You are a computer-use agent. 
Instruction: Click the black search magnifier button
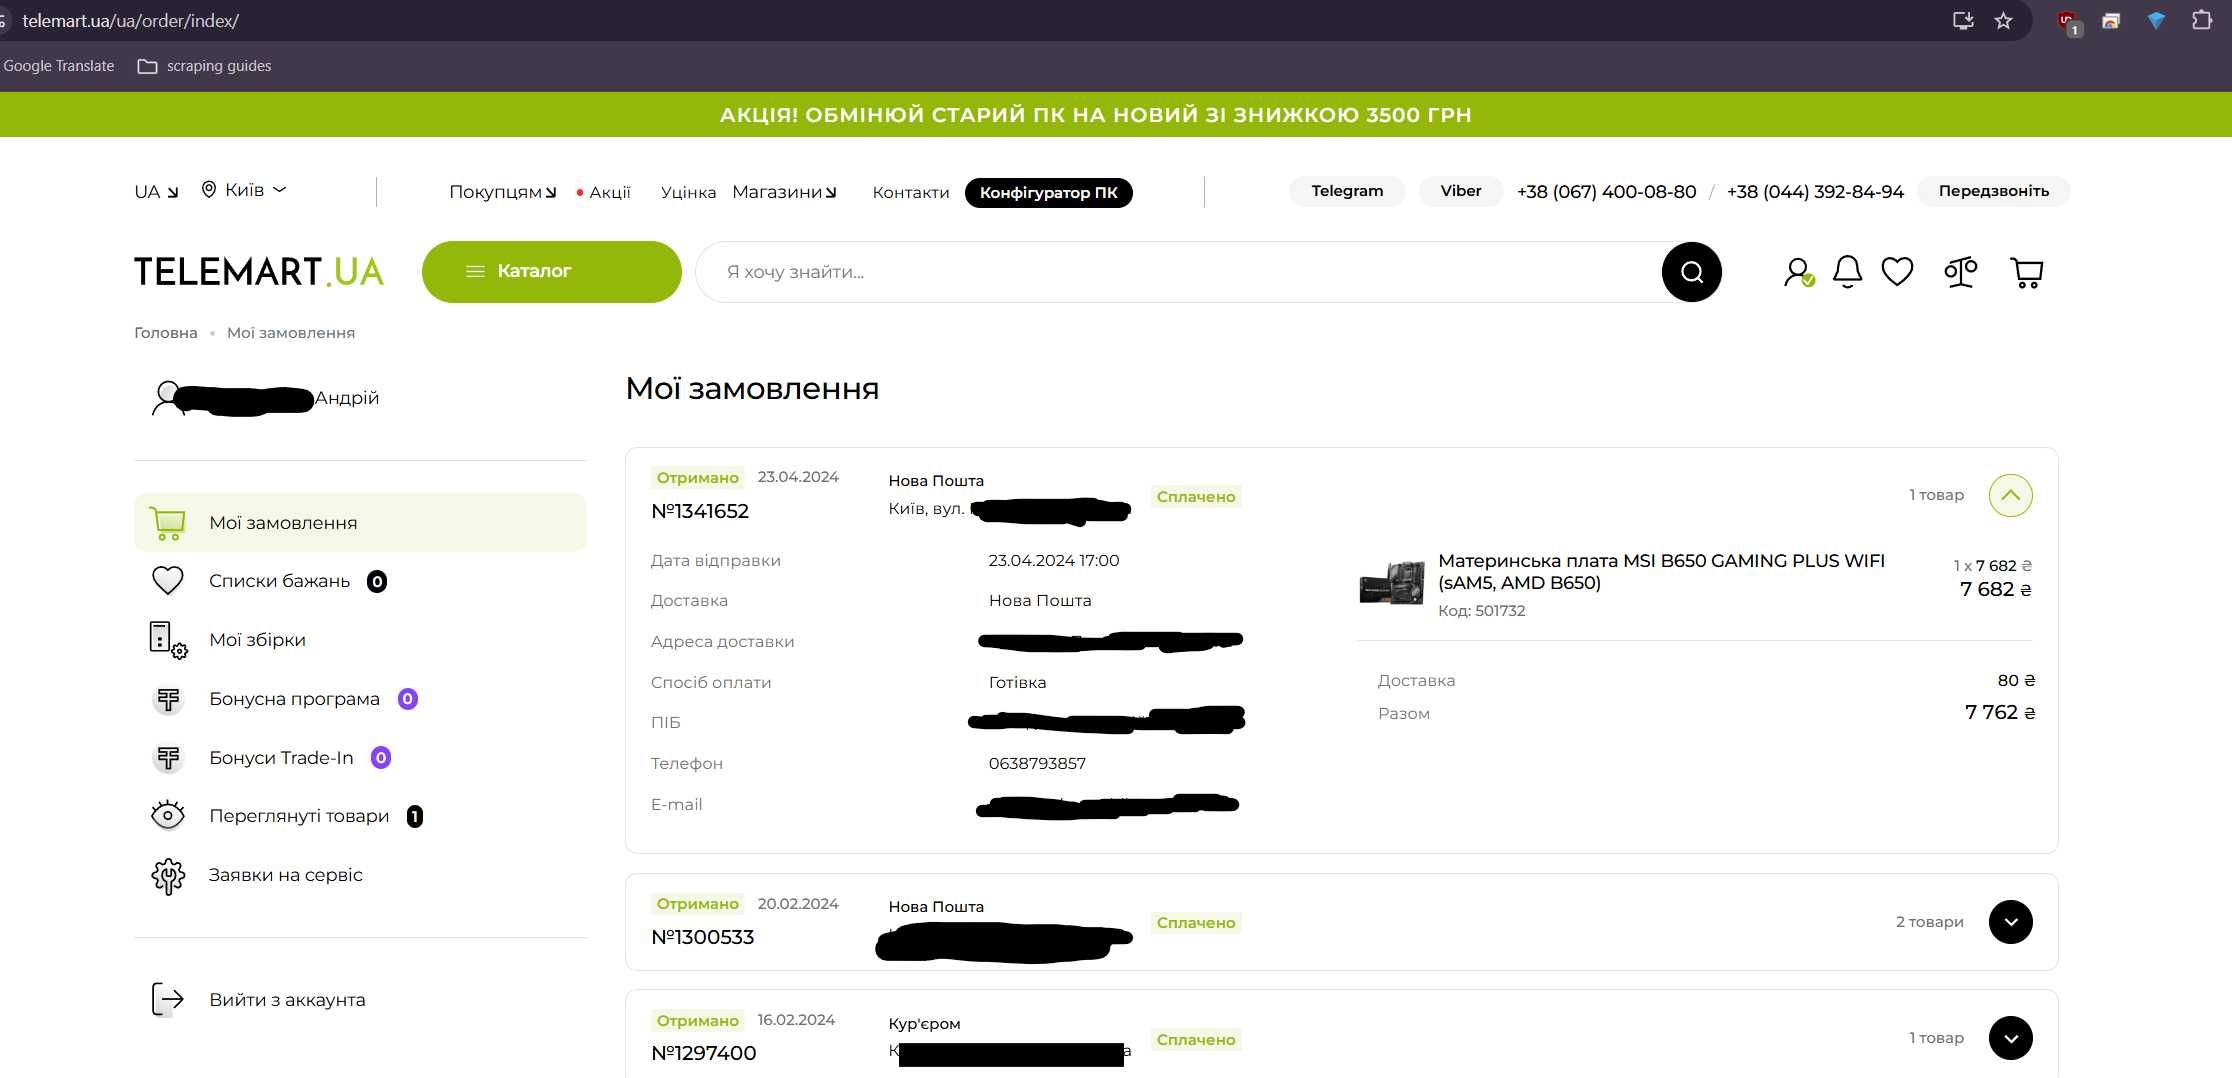point(1691,272)
